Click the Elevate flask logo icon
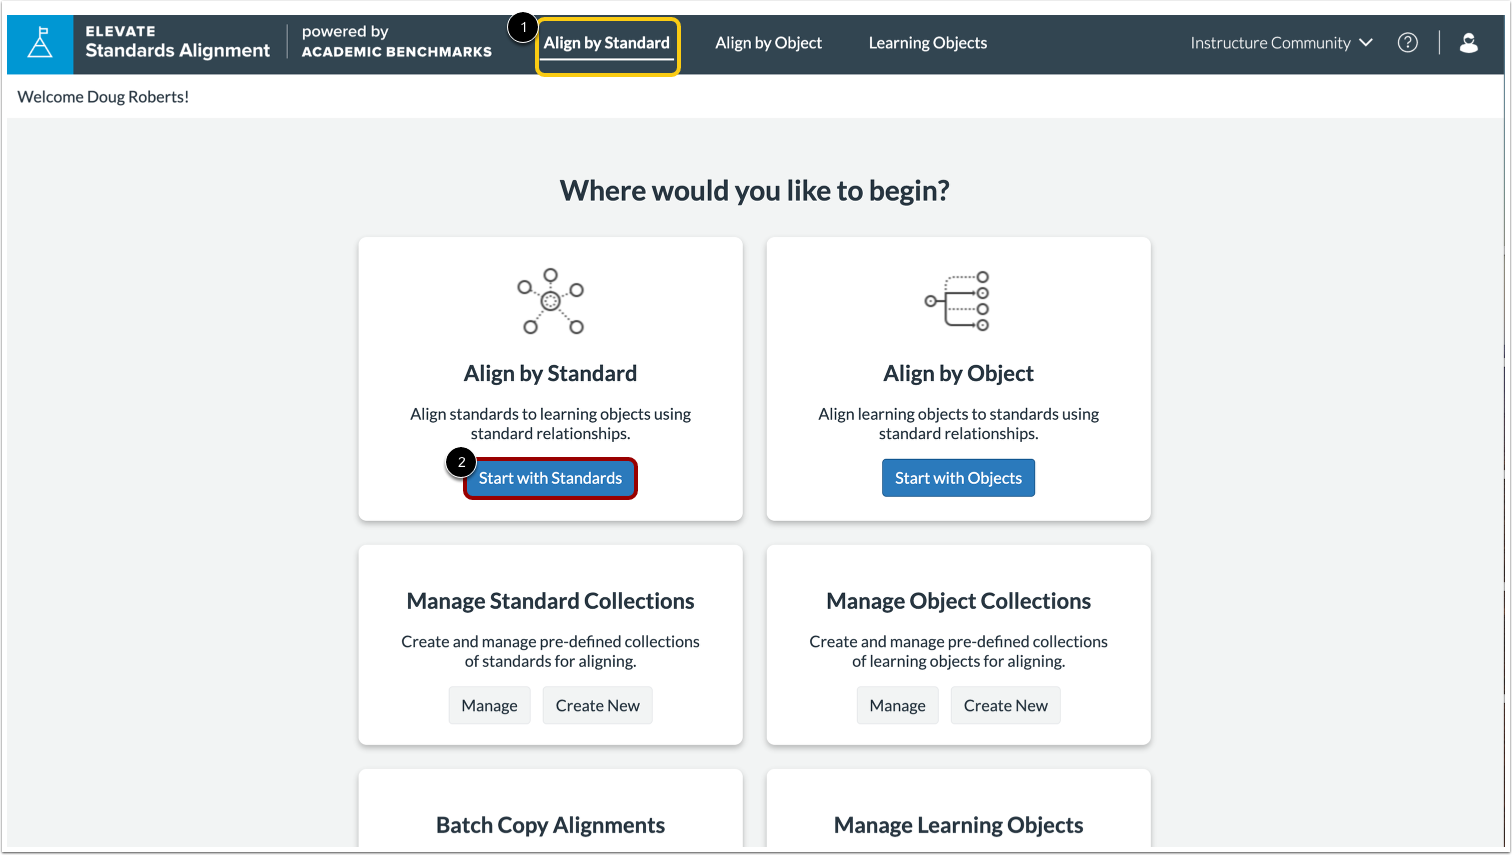Viewport: 1512px width, 855px height. tap(40, 44)
